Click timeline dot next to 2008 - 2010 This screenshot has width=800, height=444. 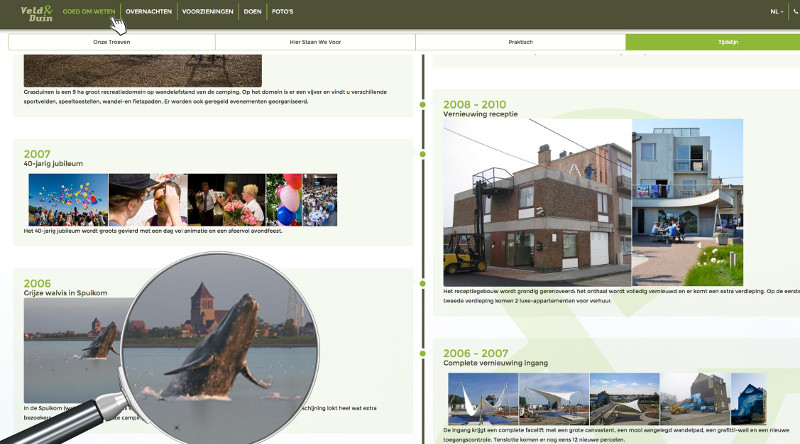[422, 105]
